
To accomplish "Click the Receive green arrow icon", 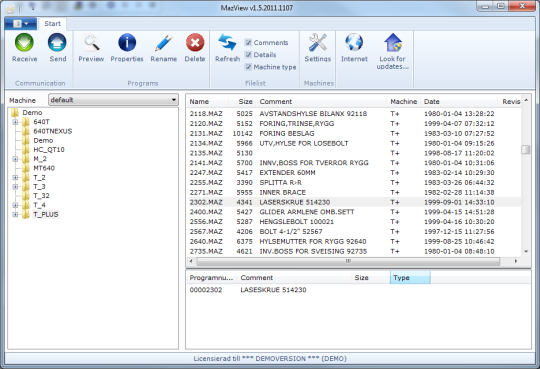I will coord(24,43).
